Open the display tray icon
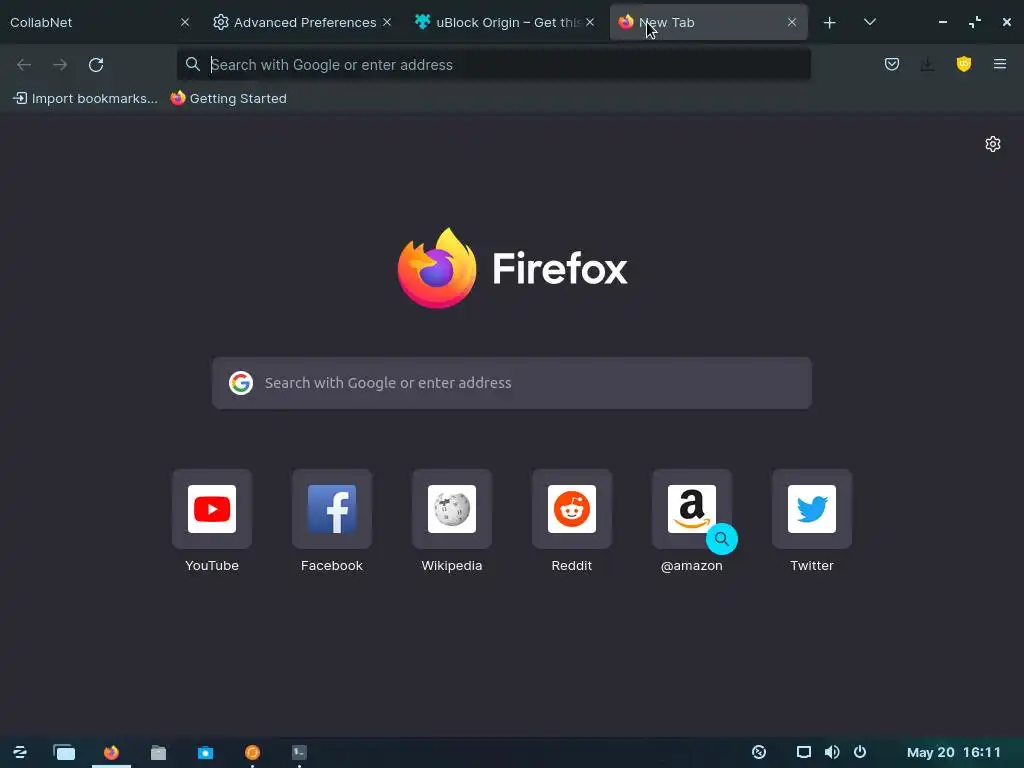This screenshot has height=768, width=1024. point(804,752)
